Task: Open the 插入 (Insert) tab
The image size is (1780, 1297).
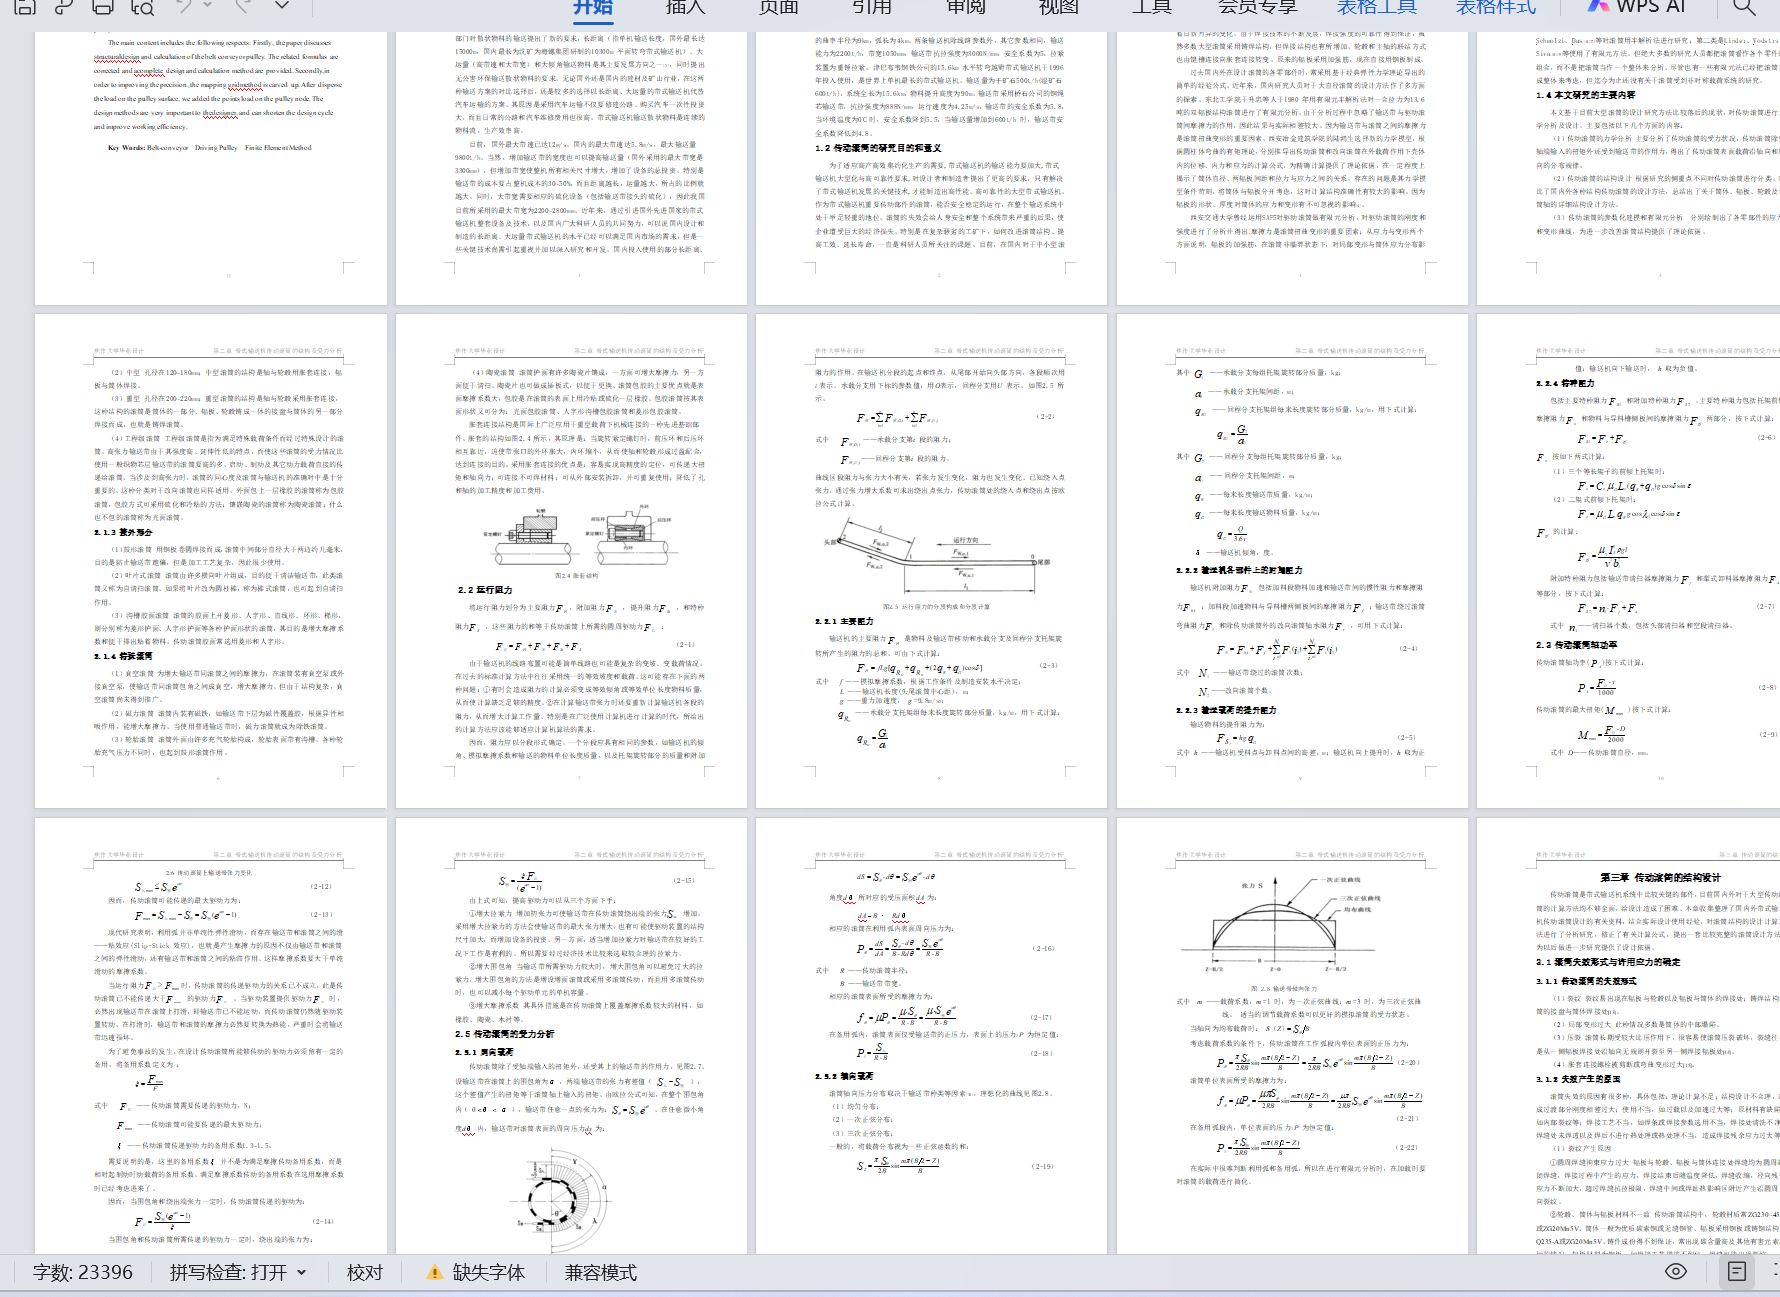Action: tap(685, 7)
